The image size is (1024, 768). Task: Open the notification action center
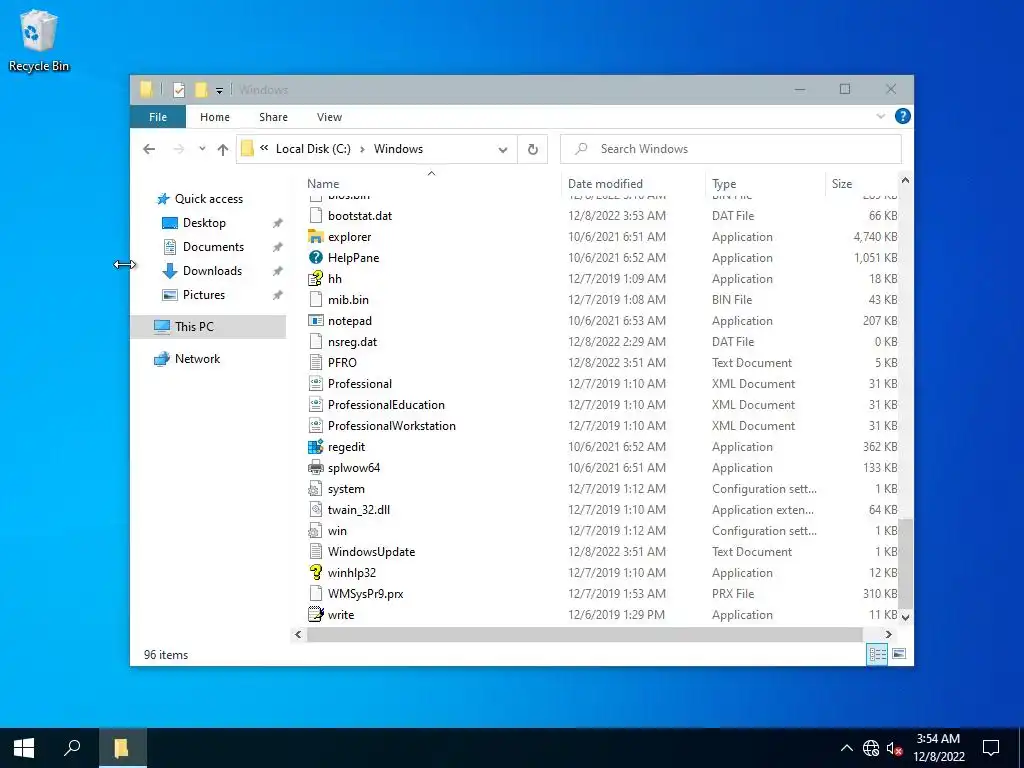pyautogui.click(x=991, y=748)
